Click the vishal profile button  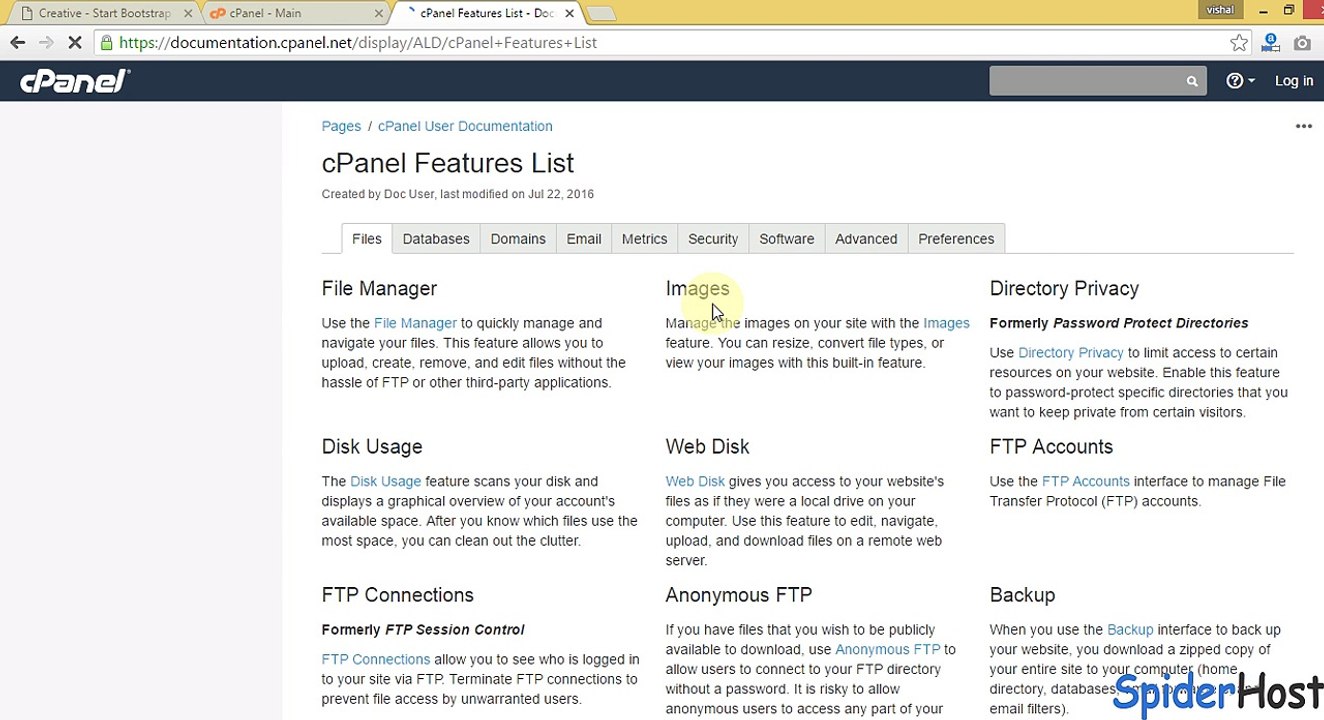pyautogui.click(x=1220, y=10)
